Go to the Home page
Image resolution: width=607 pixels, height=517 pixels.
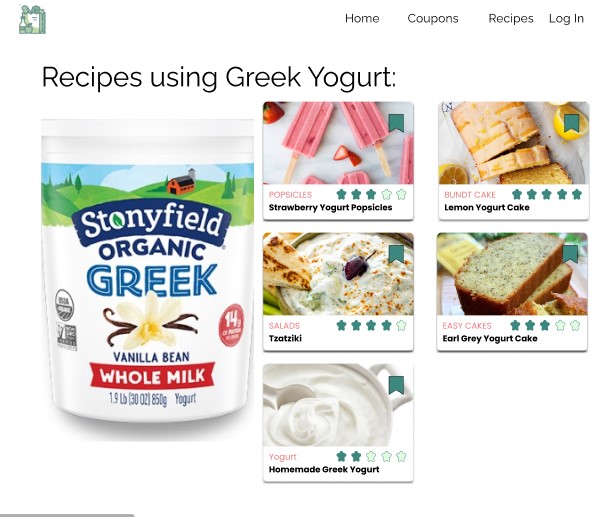(362, 19)
